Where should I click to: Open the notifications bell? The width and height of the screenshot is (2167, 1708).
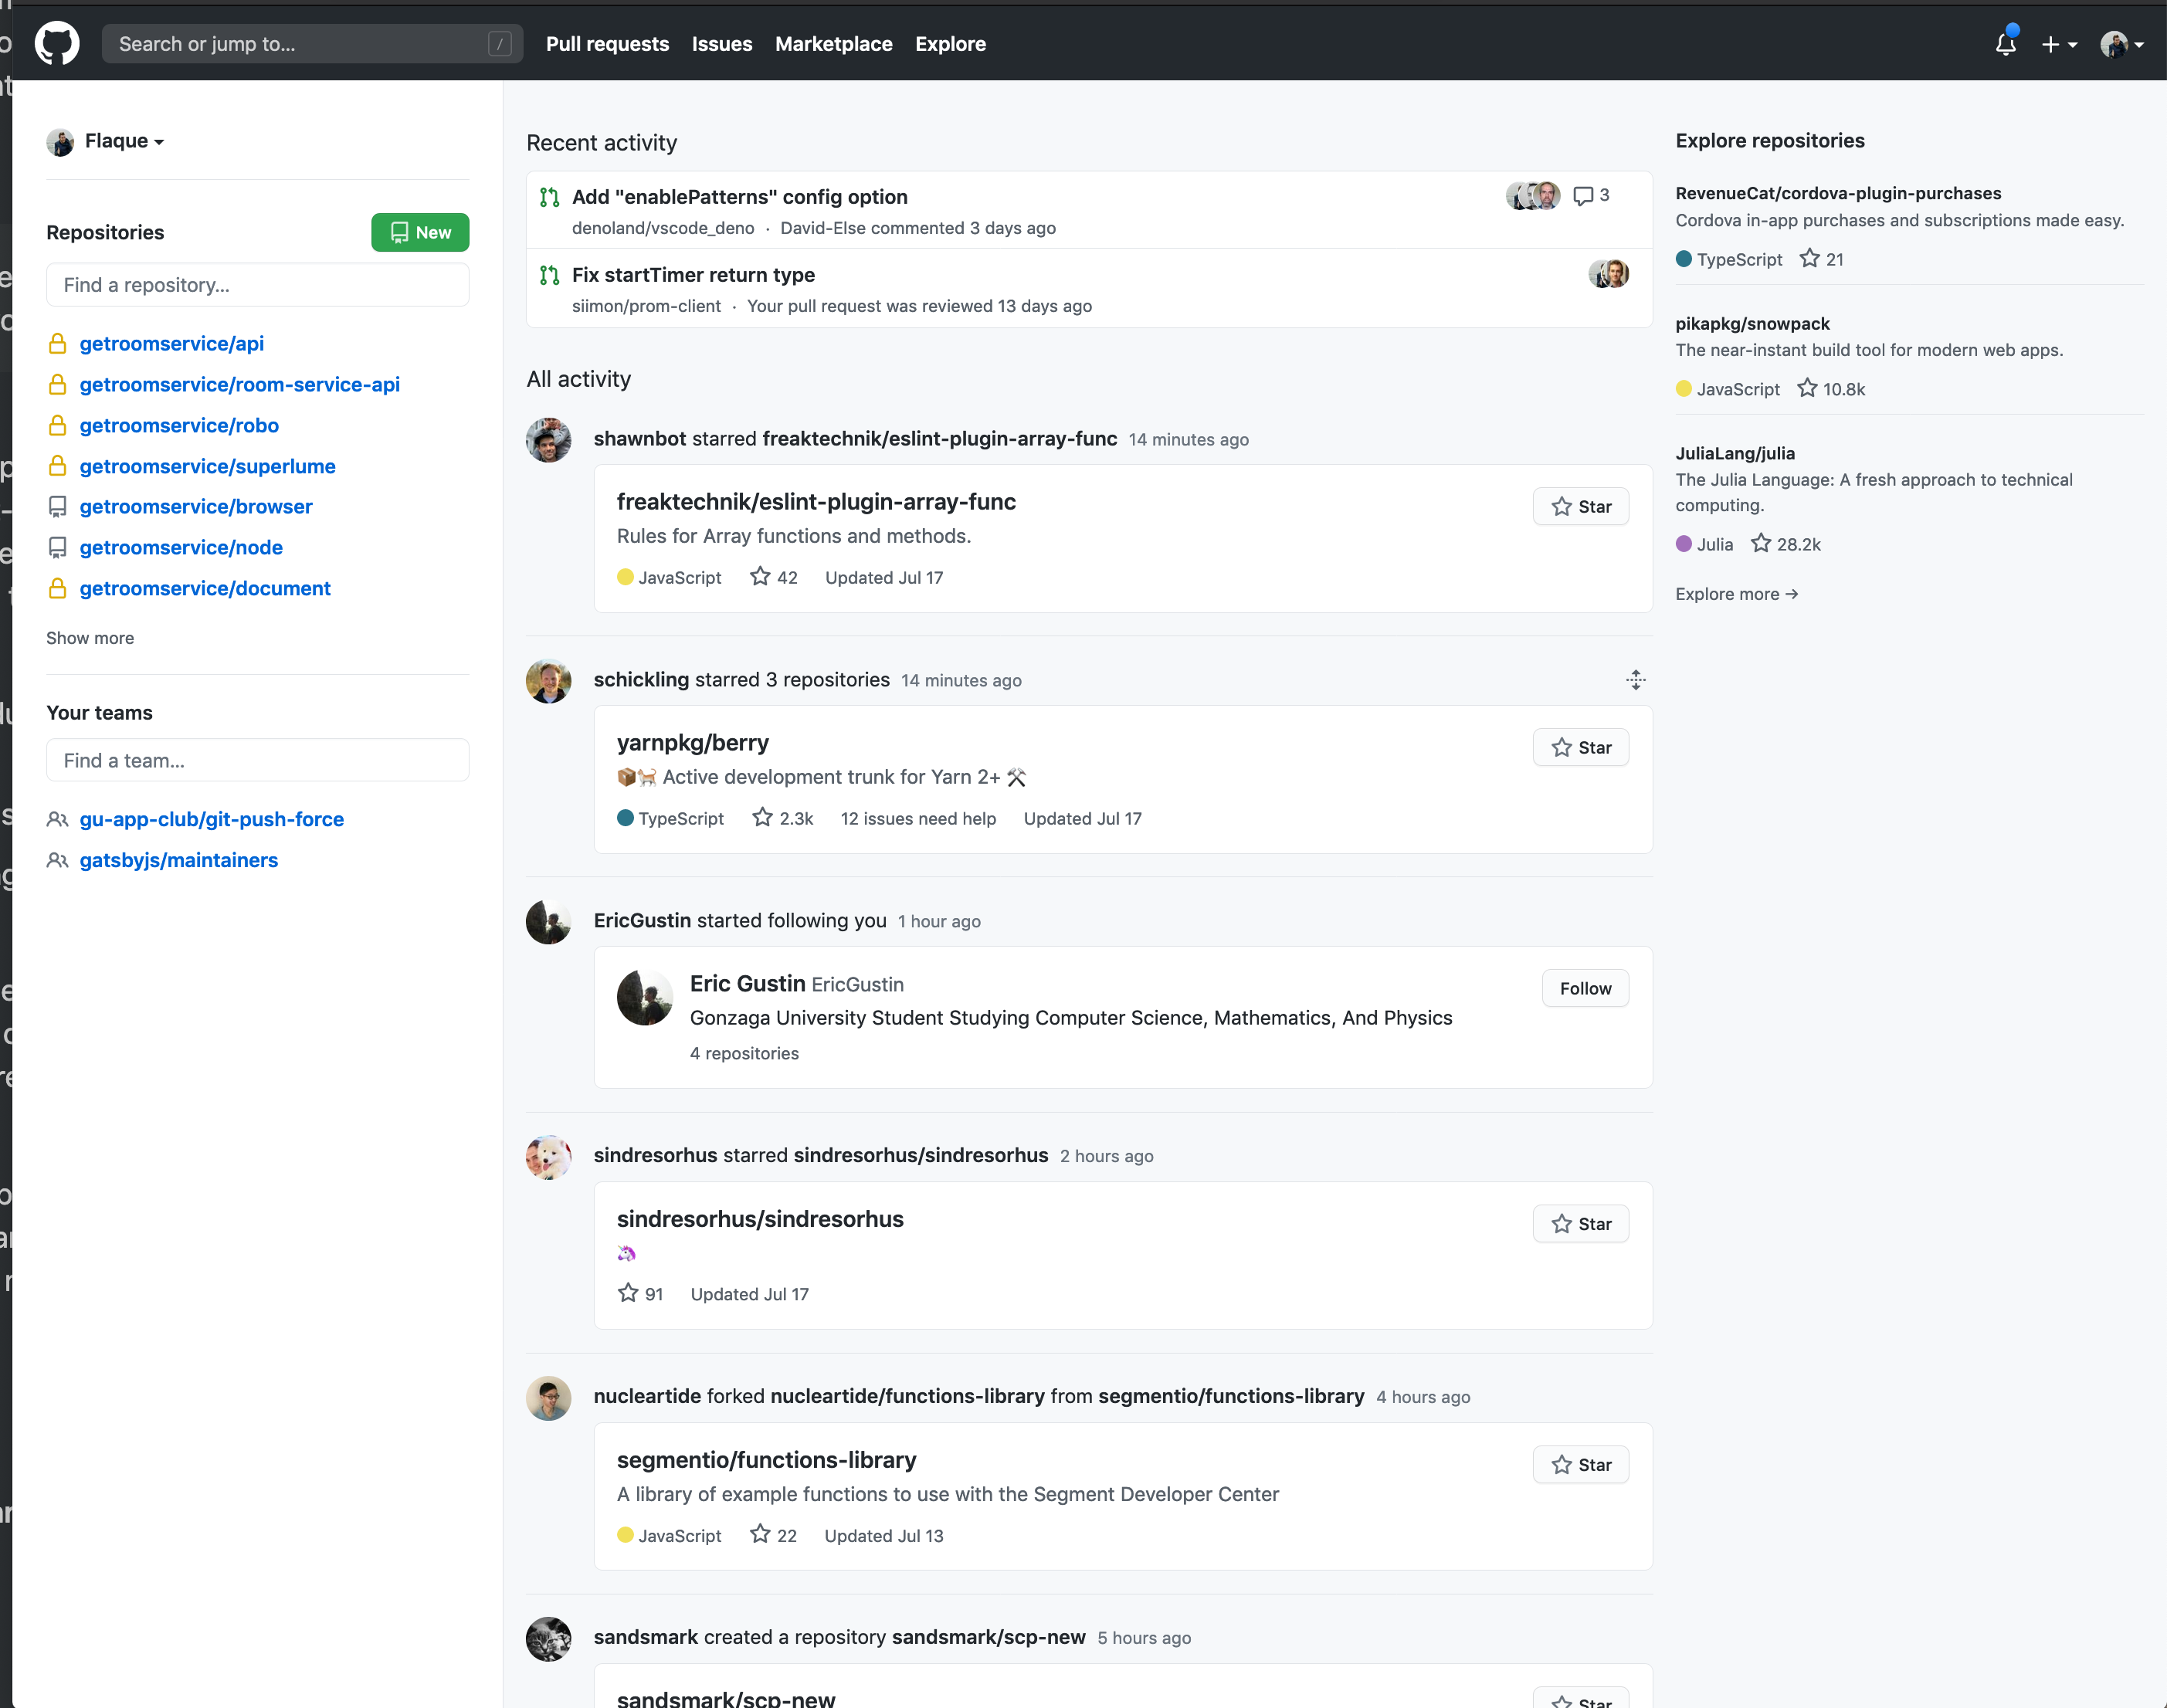pos(2005,44)
